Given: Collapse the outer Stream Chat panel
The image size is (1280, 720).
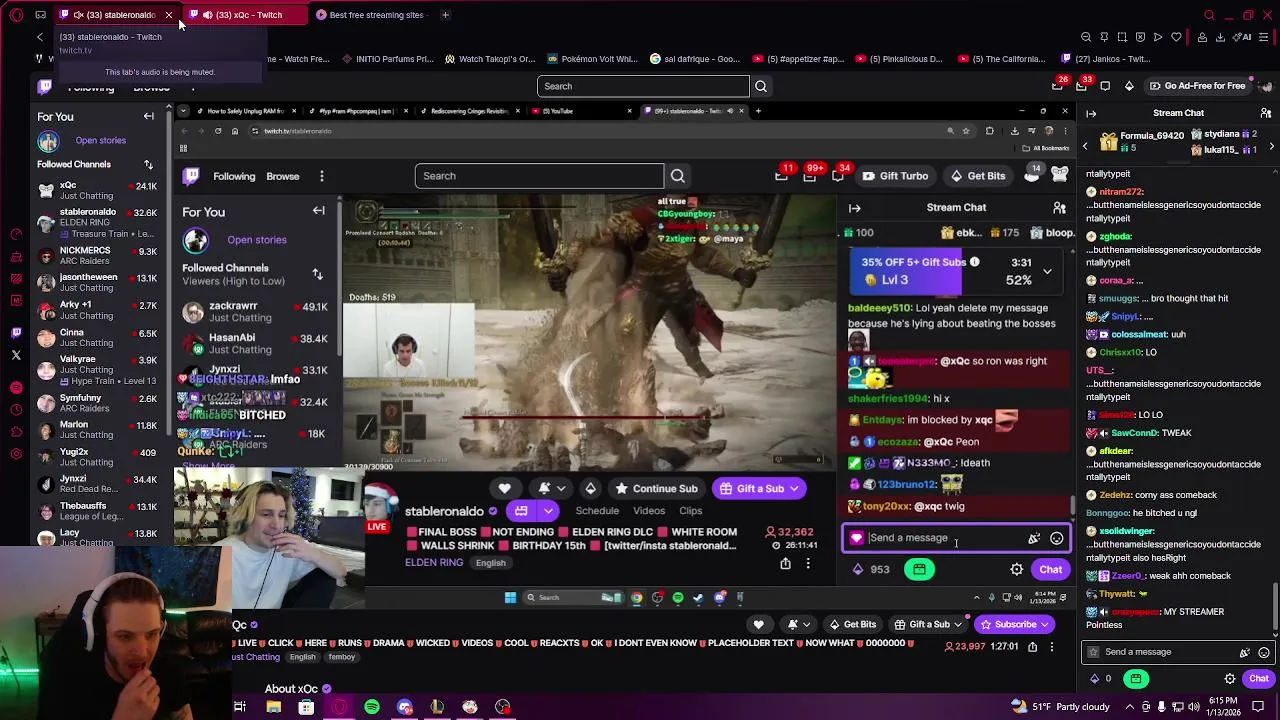Looking at the screenshot, I should (x=1091, y=113).
